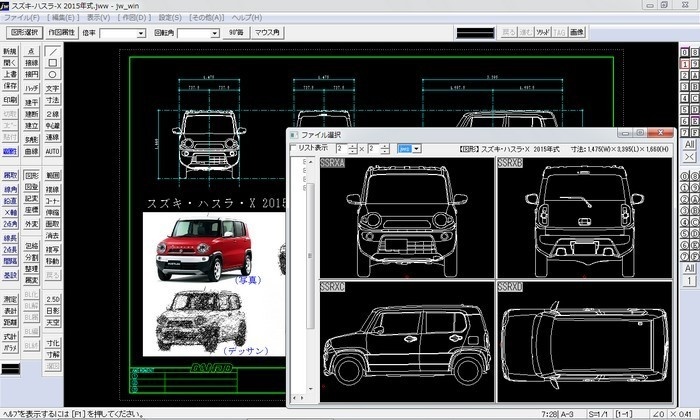This screenshot has width=700, height=420.
Task: Select the 分割 divide tool
Action: (31, 258)
